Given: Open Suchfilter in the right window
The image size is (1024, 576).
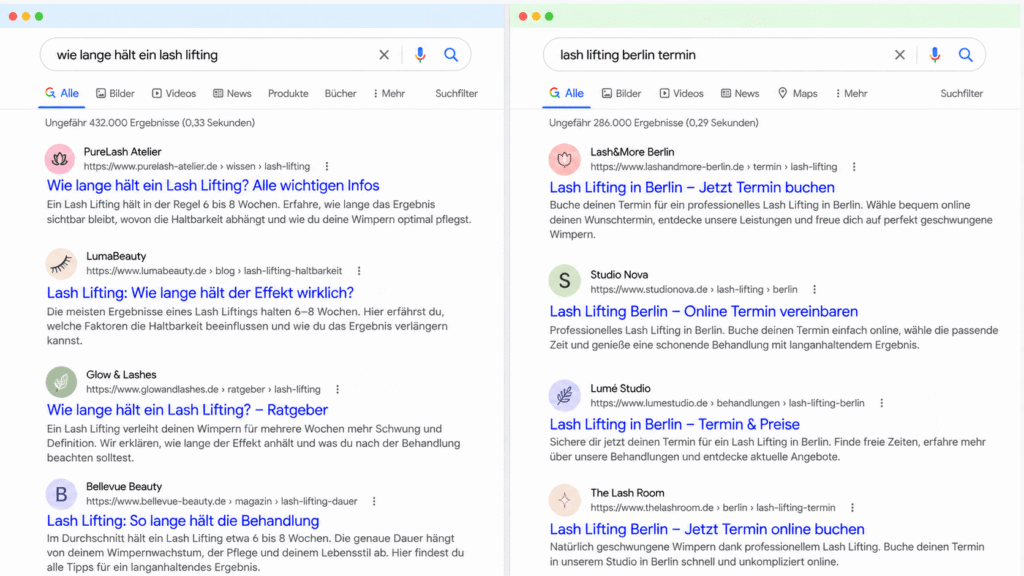Looking at the screenshot, I should 961,93.
